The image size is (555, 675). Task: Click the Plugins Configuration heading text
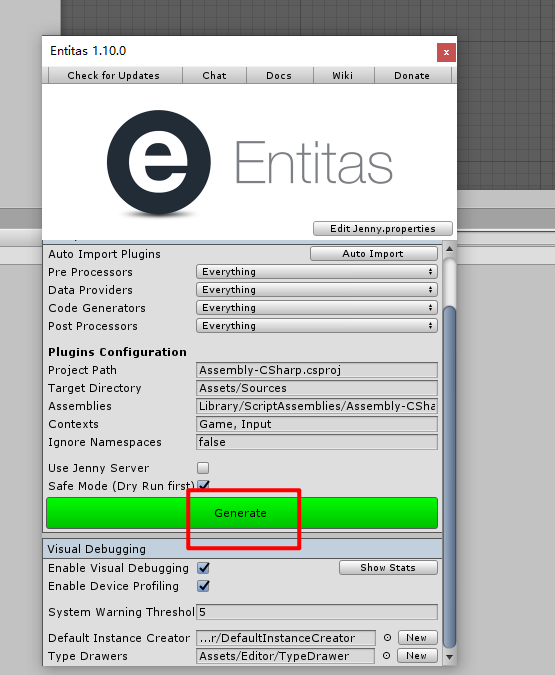tap(117, 352)
